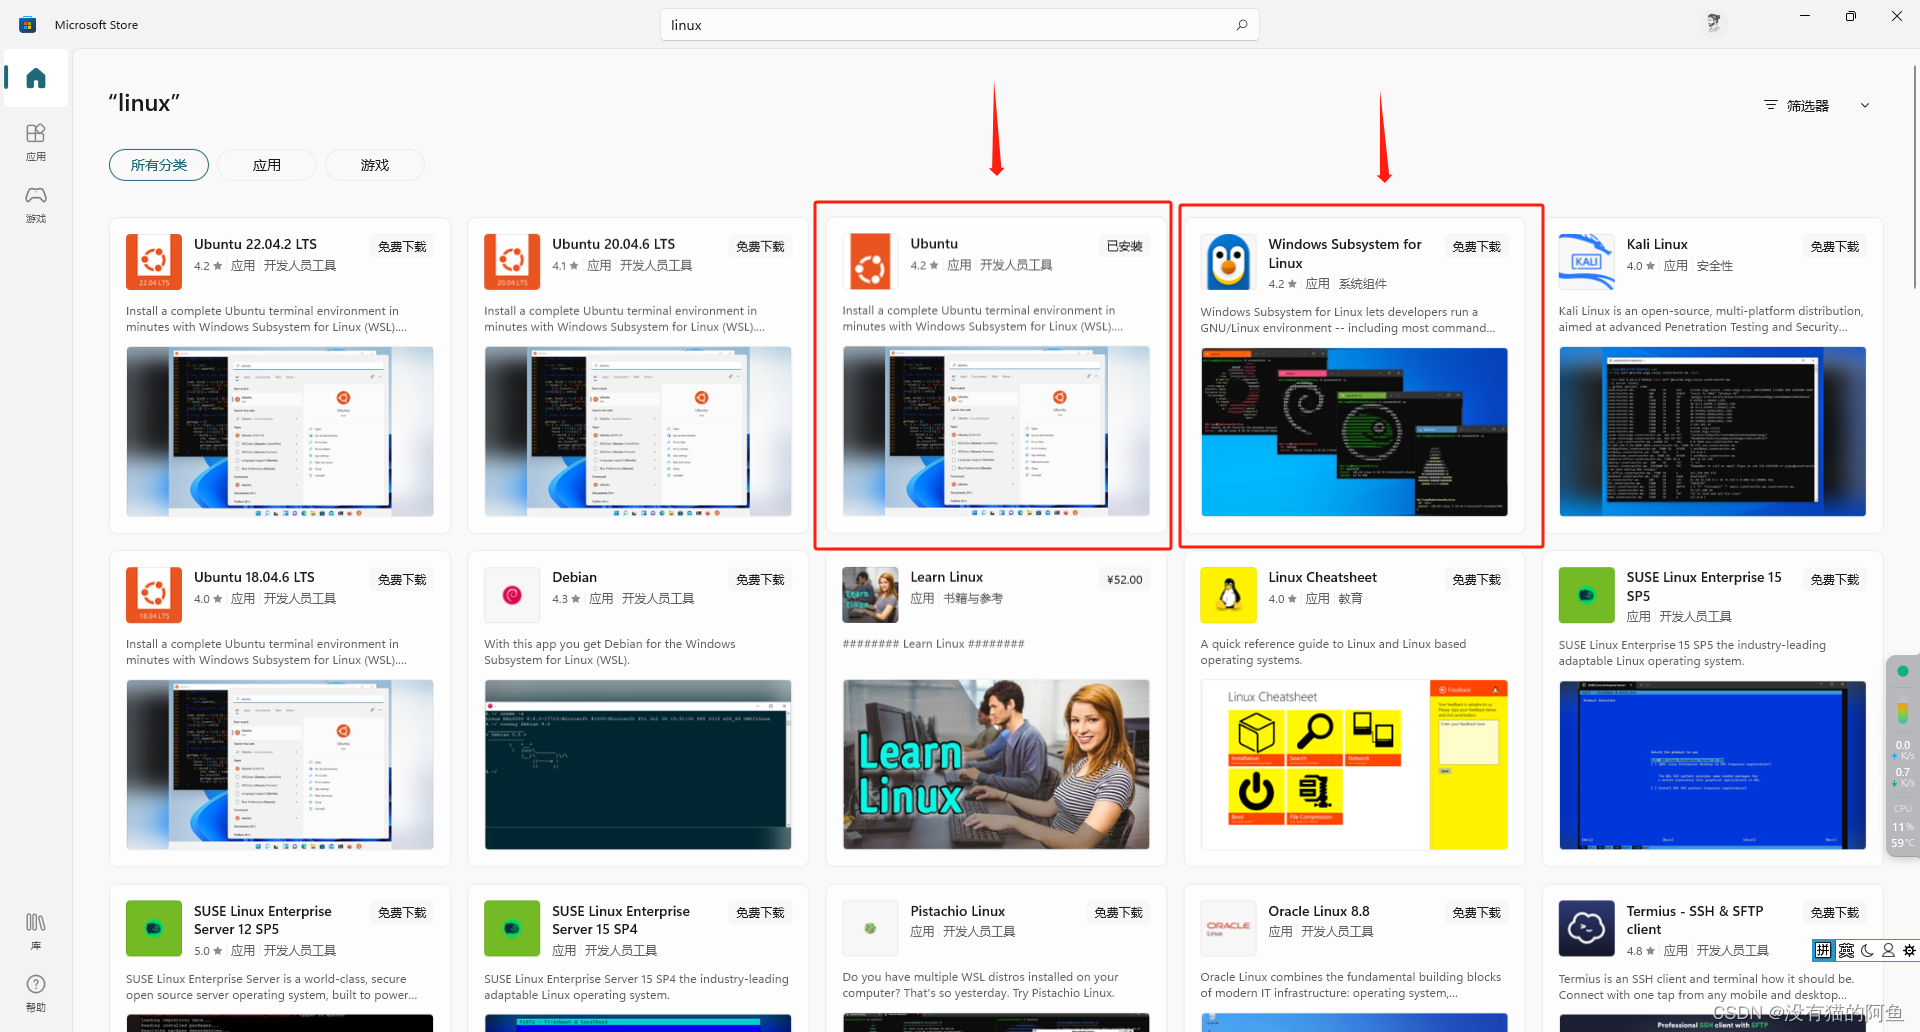Toggle dark mode via the moon icon

click(1866, 950)
